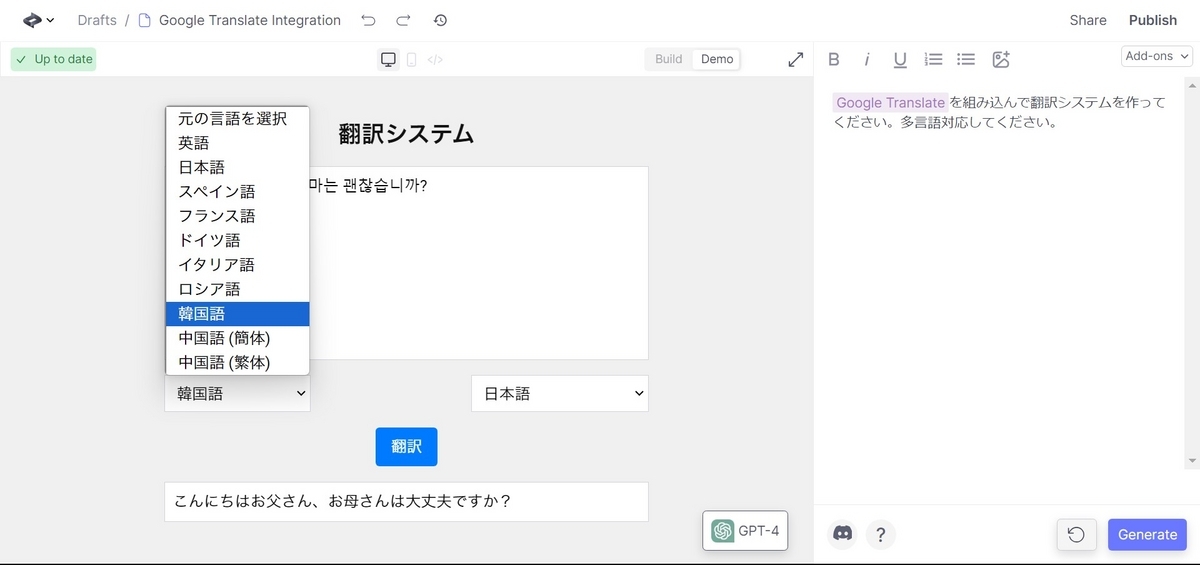The width and height of the screenshot is (1200, 565).
Task: Select GPT-4 model selector
Action: coord(745,531)
